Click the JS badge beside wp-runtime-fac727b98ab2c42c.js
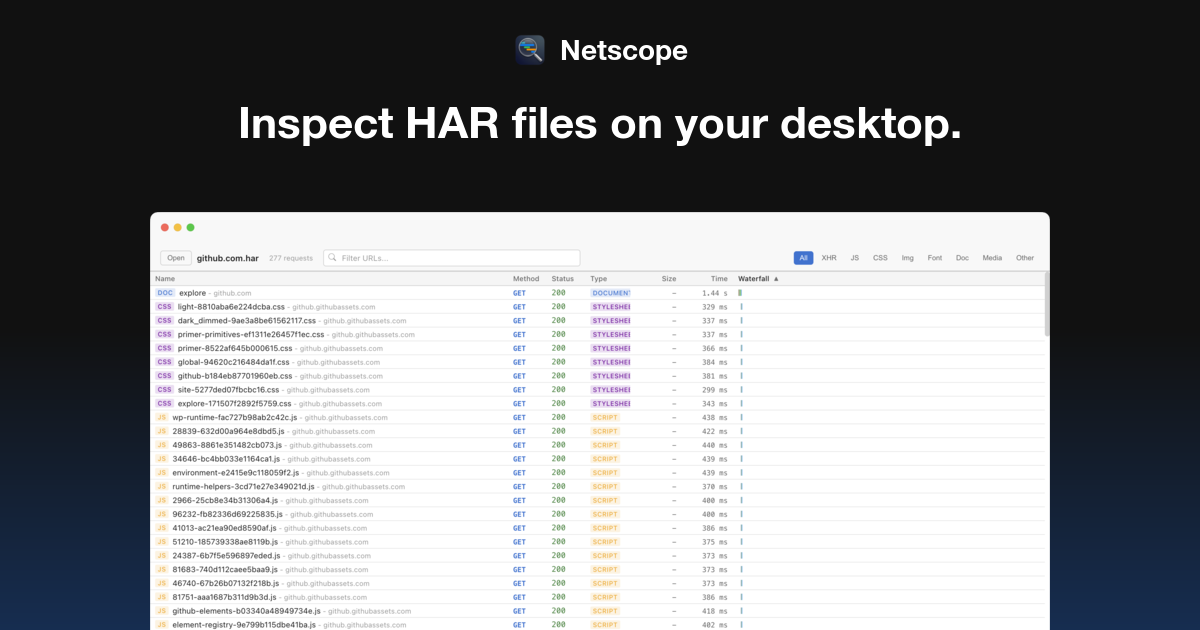The width and height of the screenshot is (1200, 630). [162, 417]
